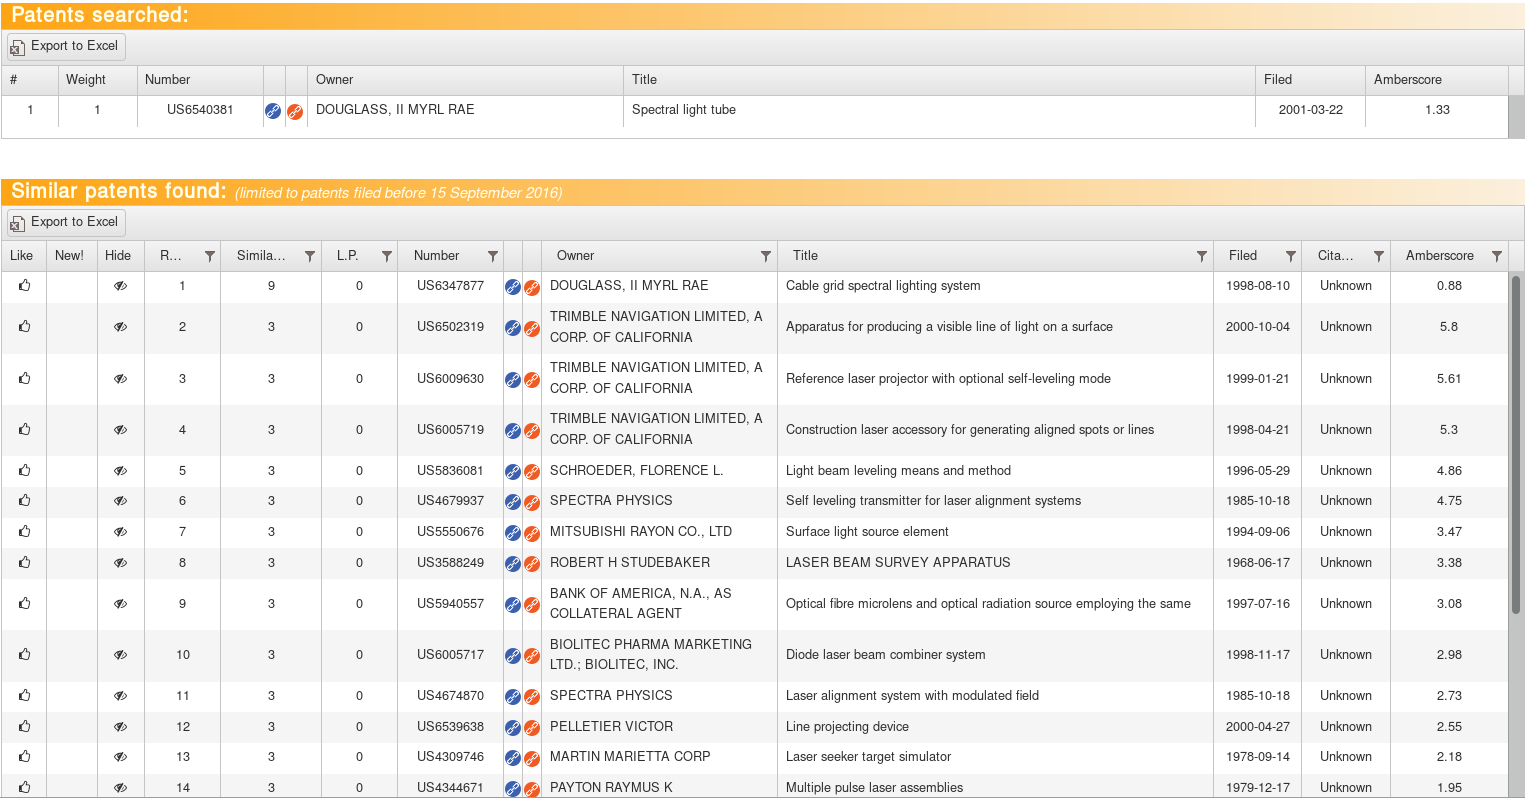Image resolution: width=1525 pixels, height=798 pixels.
Task: Like the Line projecting device patent
Action: [x=24, y=726]
